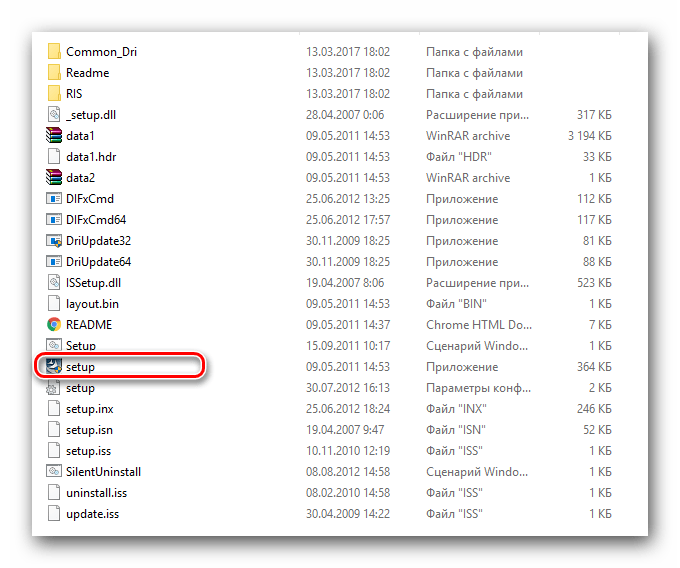This screenshot has height=568, width=680.
Task: Select the file name "_setup.dll"
Action: click(x=91, y=115)
